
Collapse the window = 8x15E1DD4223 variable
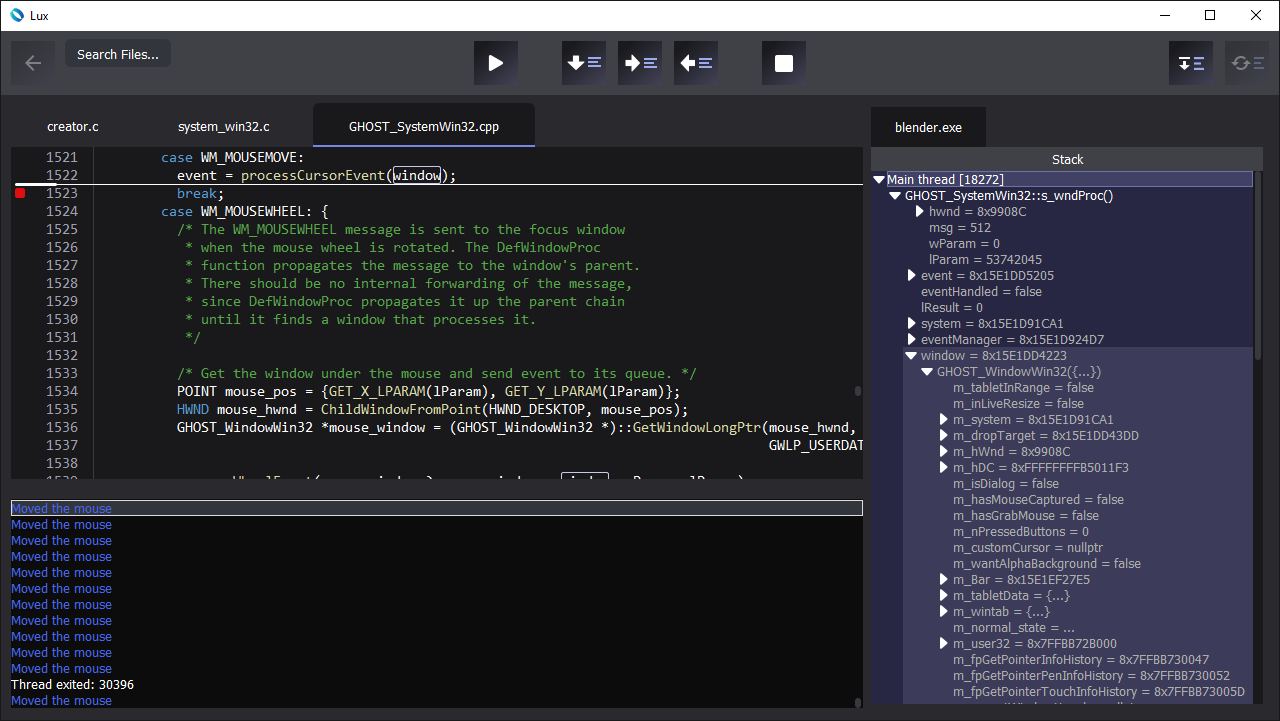click(x=911, y=356)
